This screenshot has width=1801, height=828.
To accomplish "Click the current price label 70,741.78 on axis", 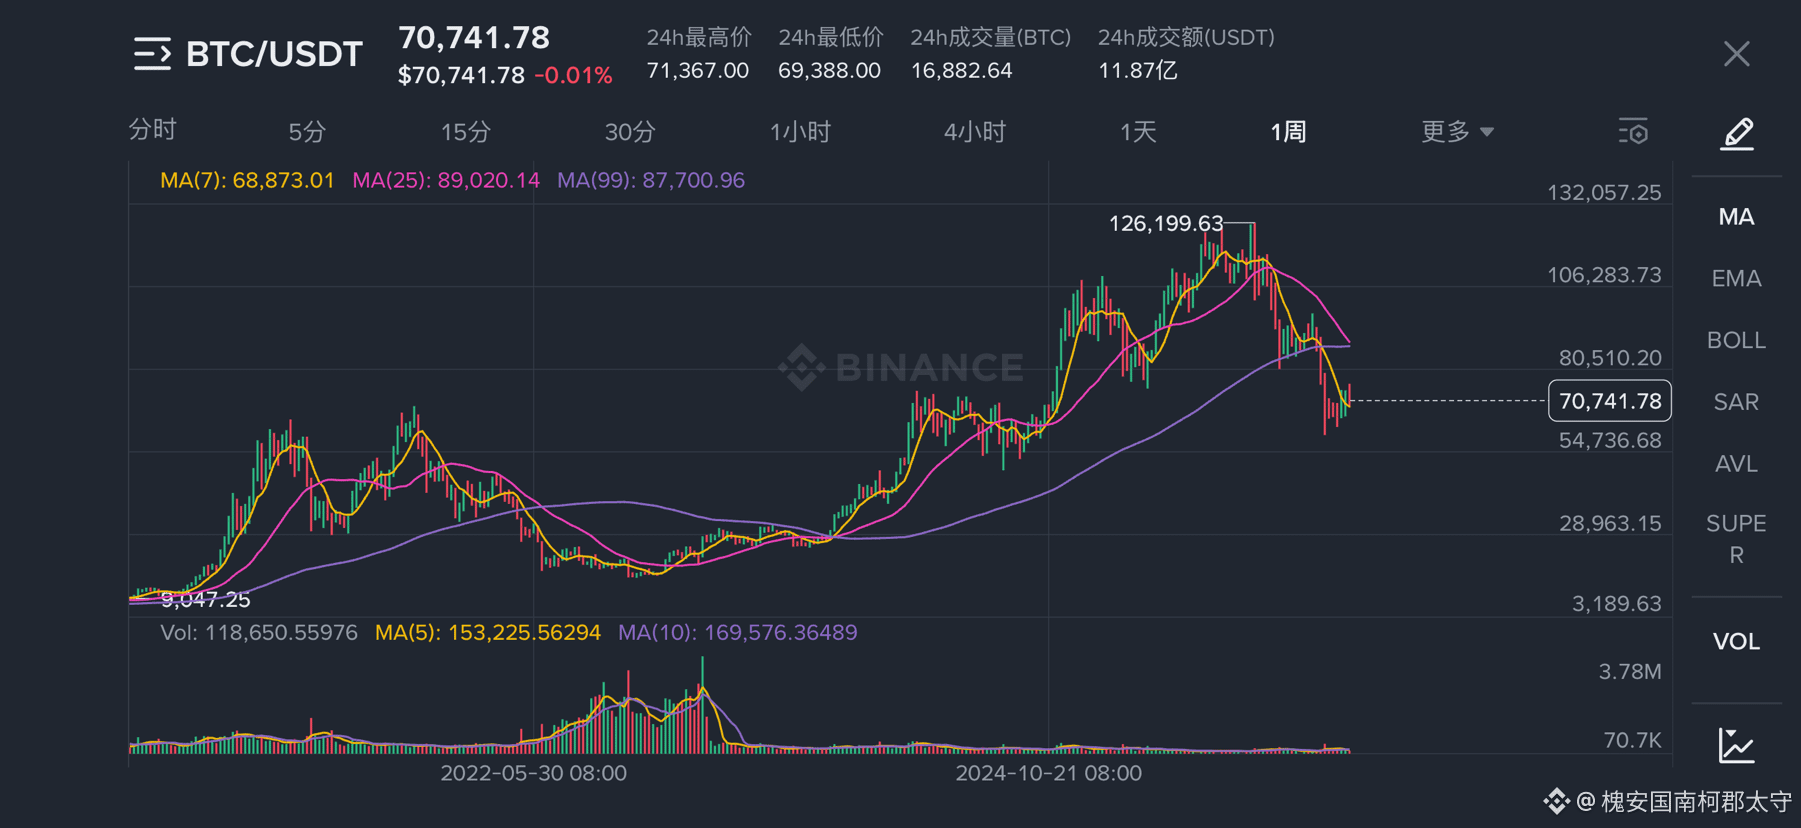I will 1609,401.
